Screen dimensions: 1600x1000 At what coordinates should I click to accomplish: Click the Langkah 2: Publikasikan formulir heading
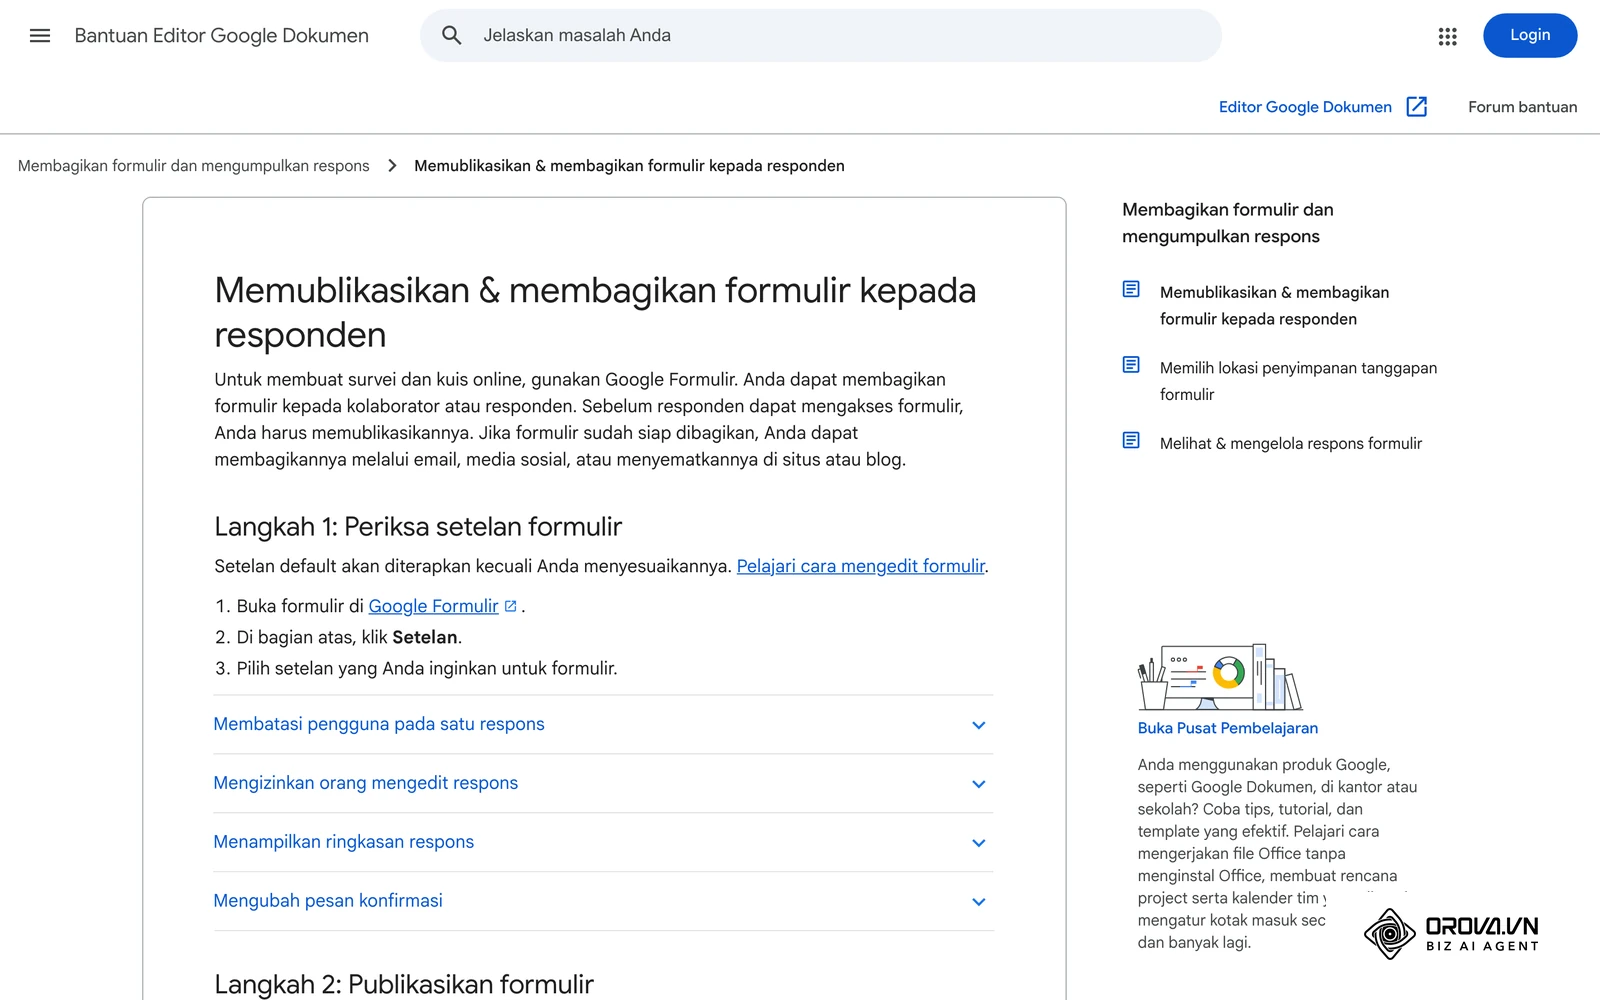pos(404,985)
